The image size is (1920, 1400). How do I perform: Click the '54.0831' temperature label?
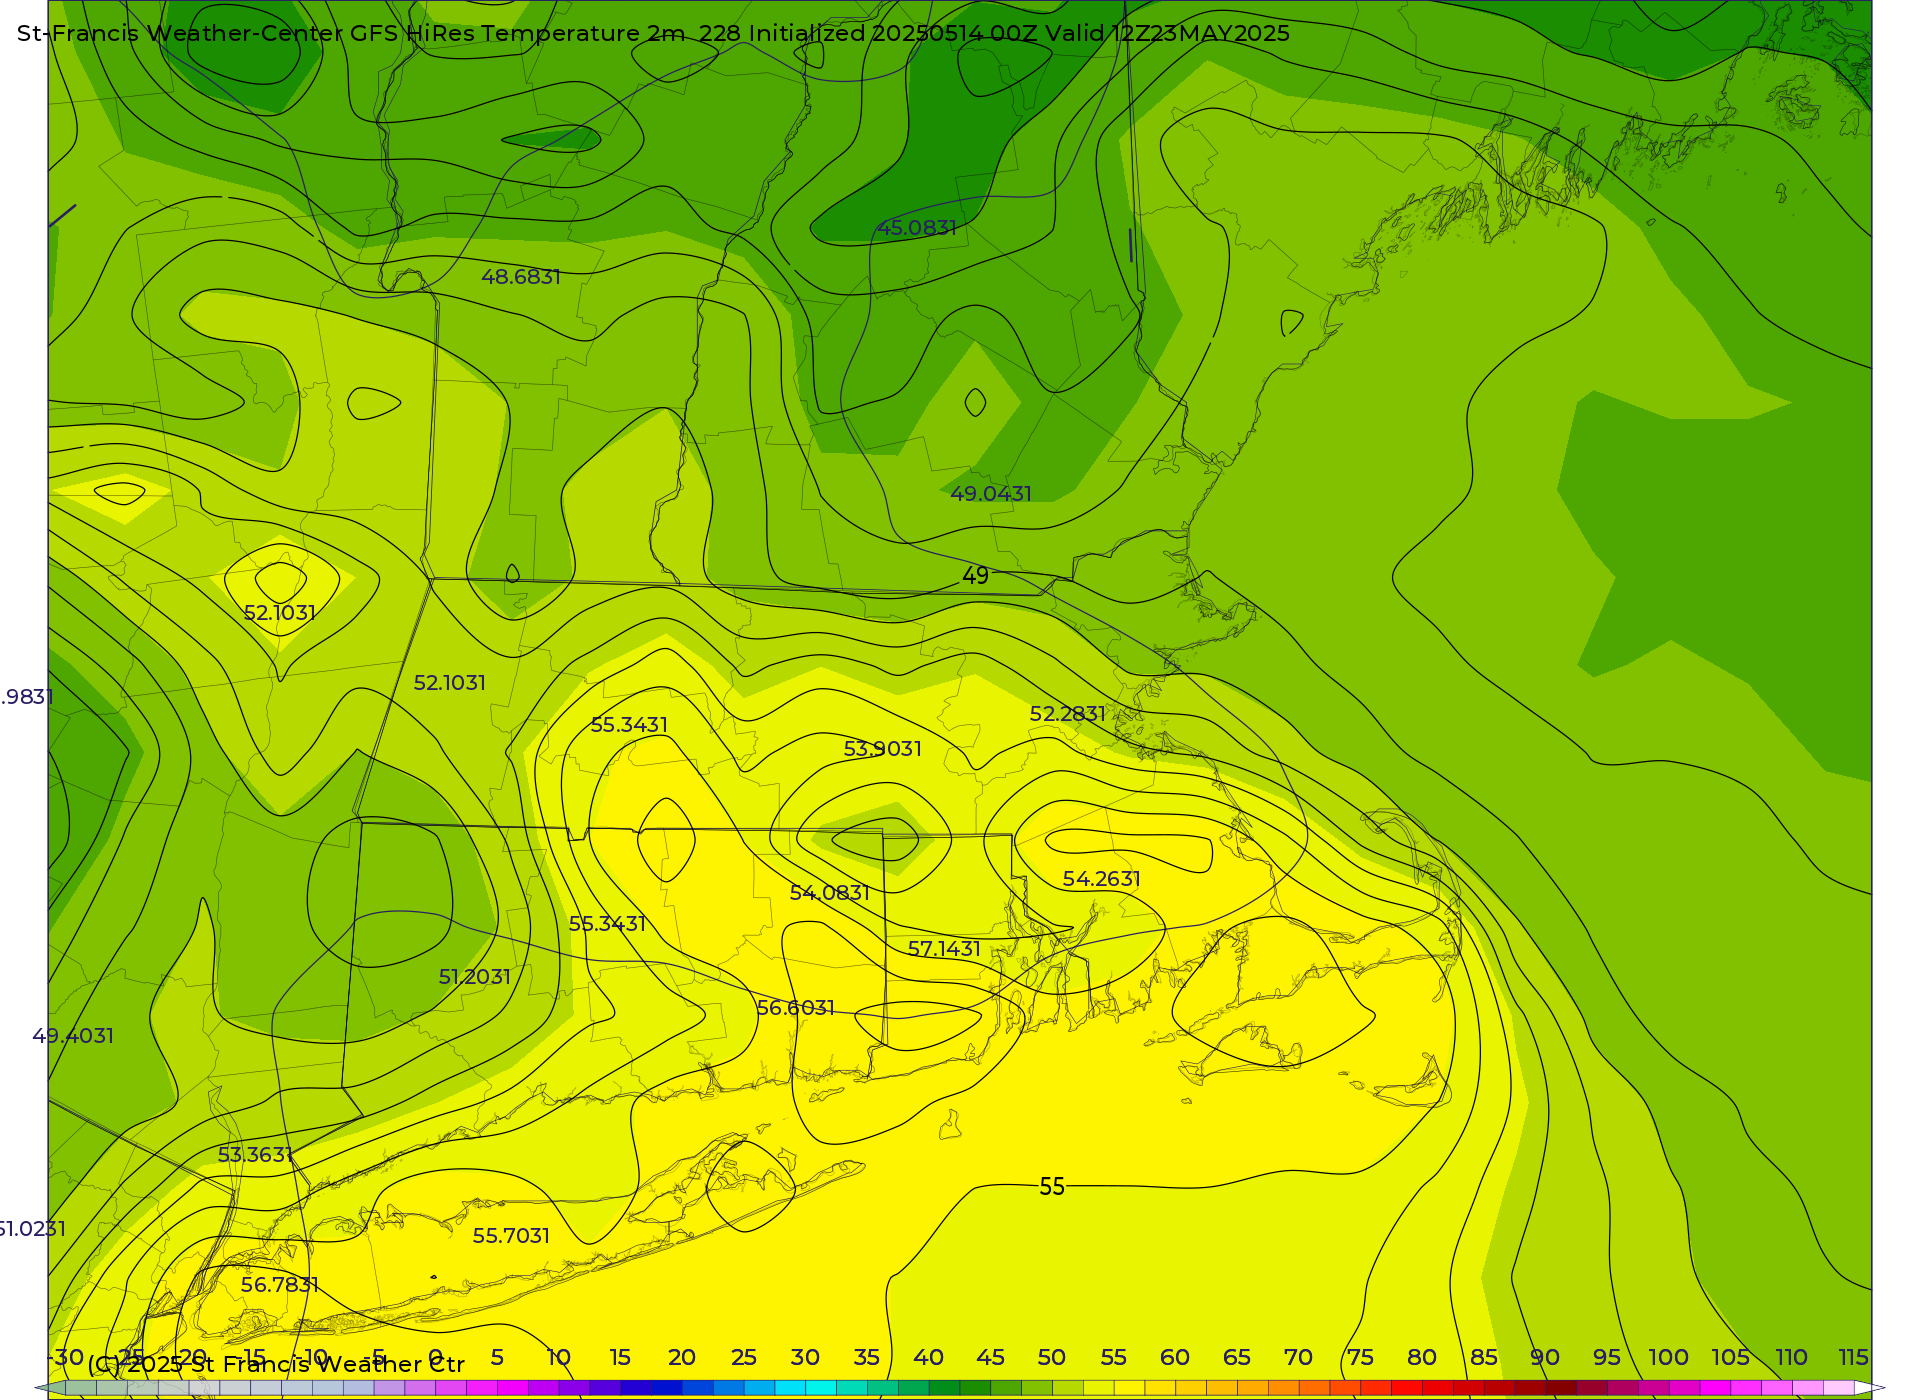click(x=829, y=893)
